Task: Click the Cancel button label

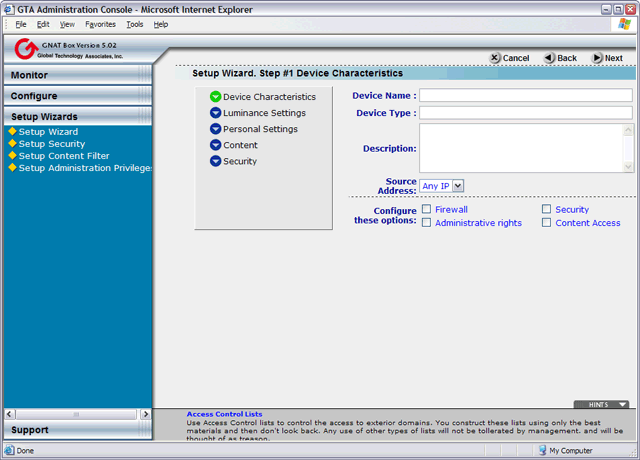Action: tap(516, 58)
